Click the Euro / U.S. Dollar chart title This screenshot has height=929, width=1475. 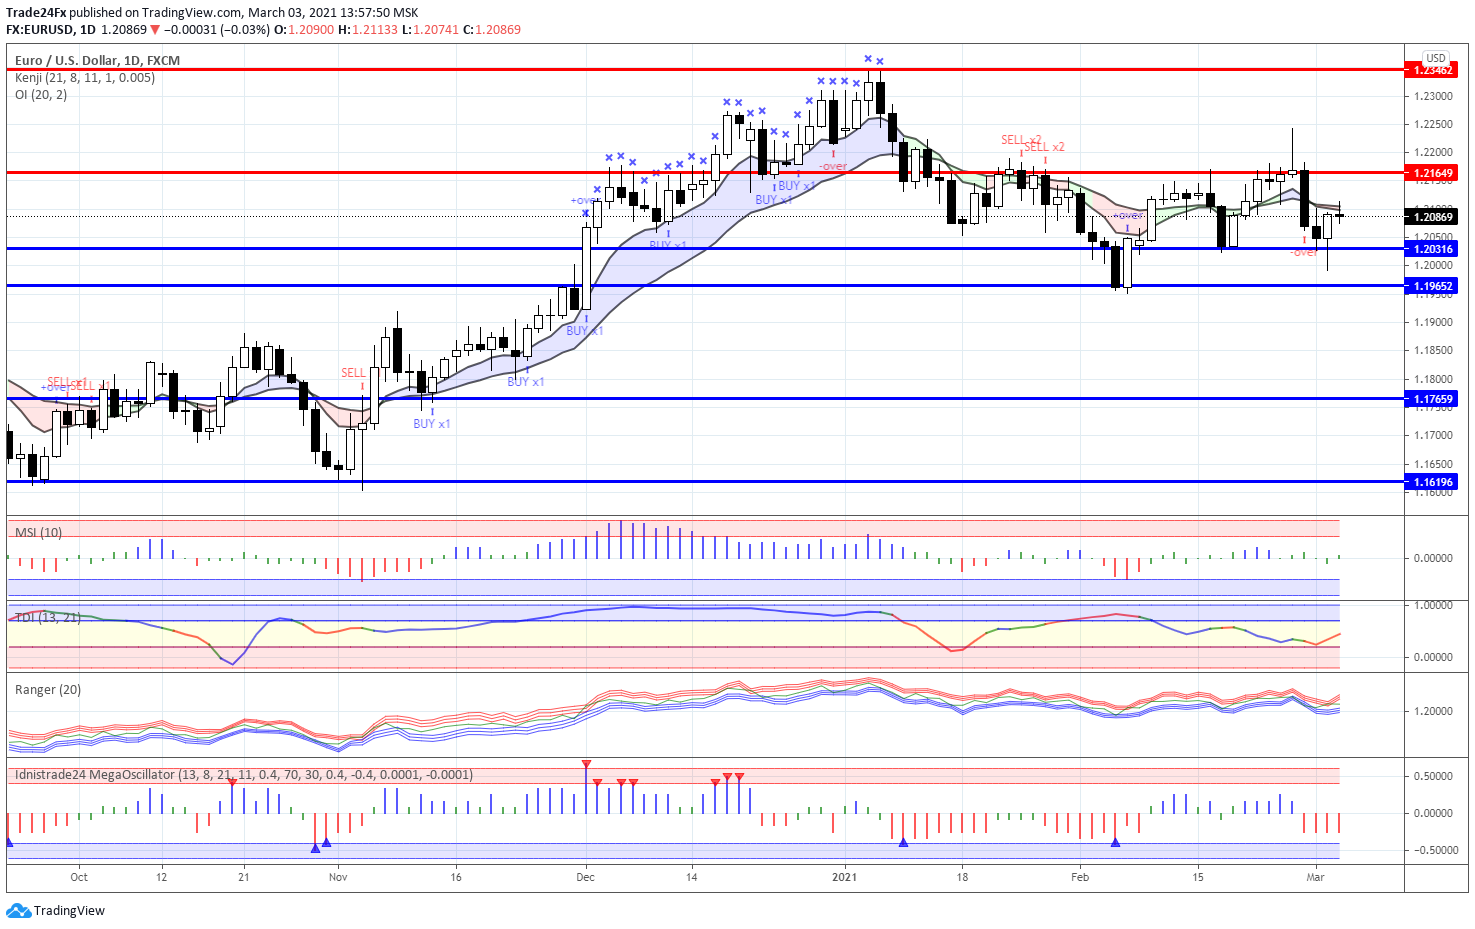(x=97, y=61)
